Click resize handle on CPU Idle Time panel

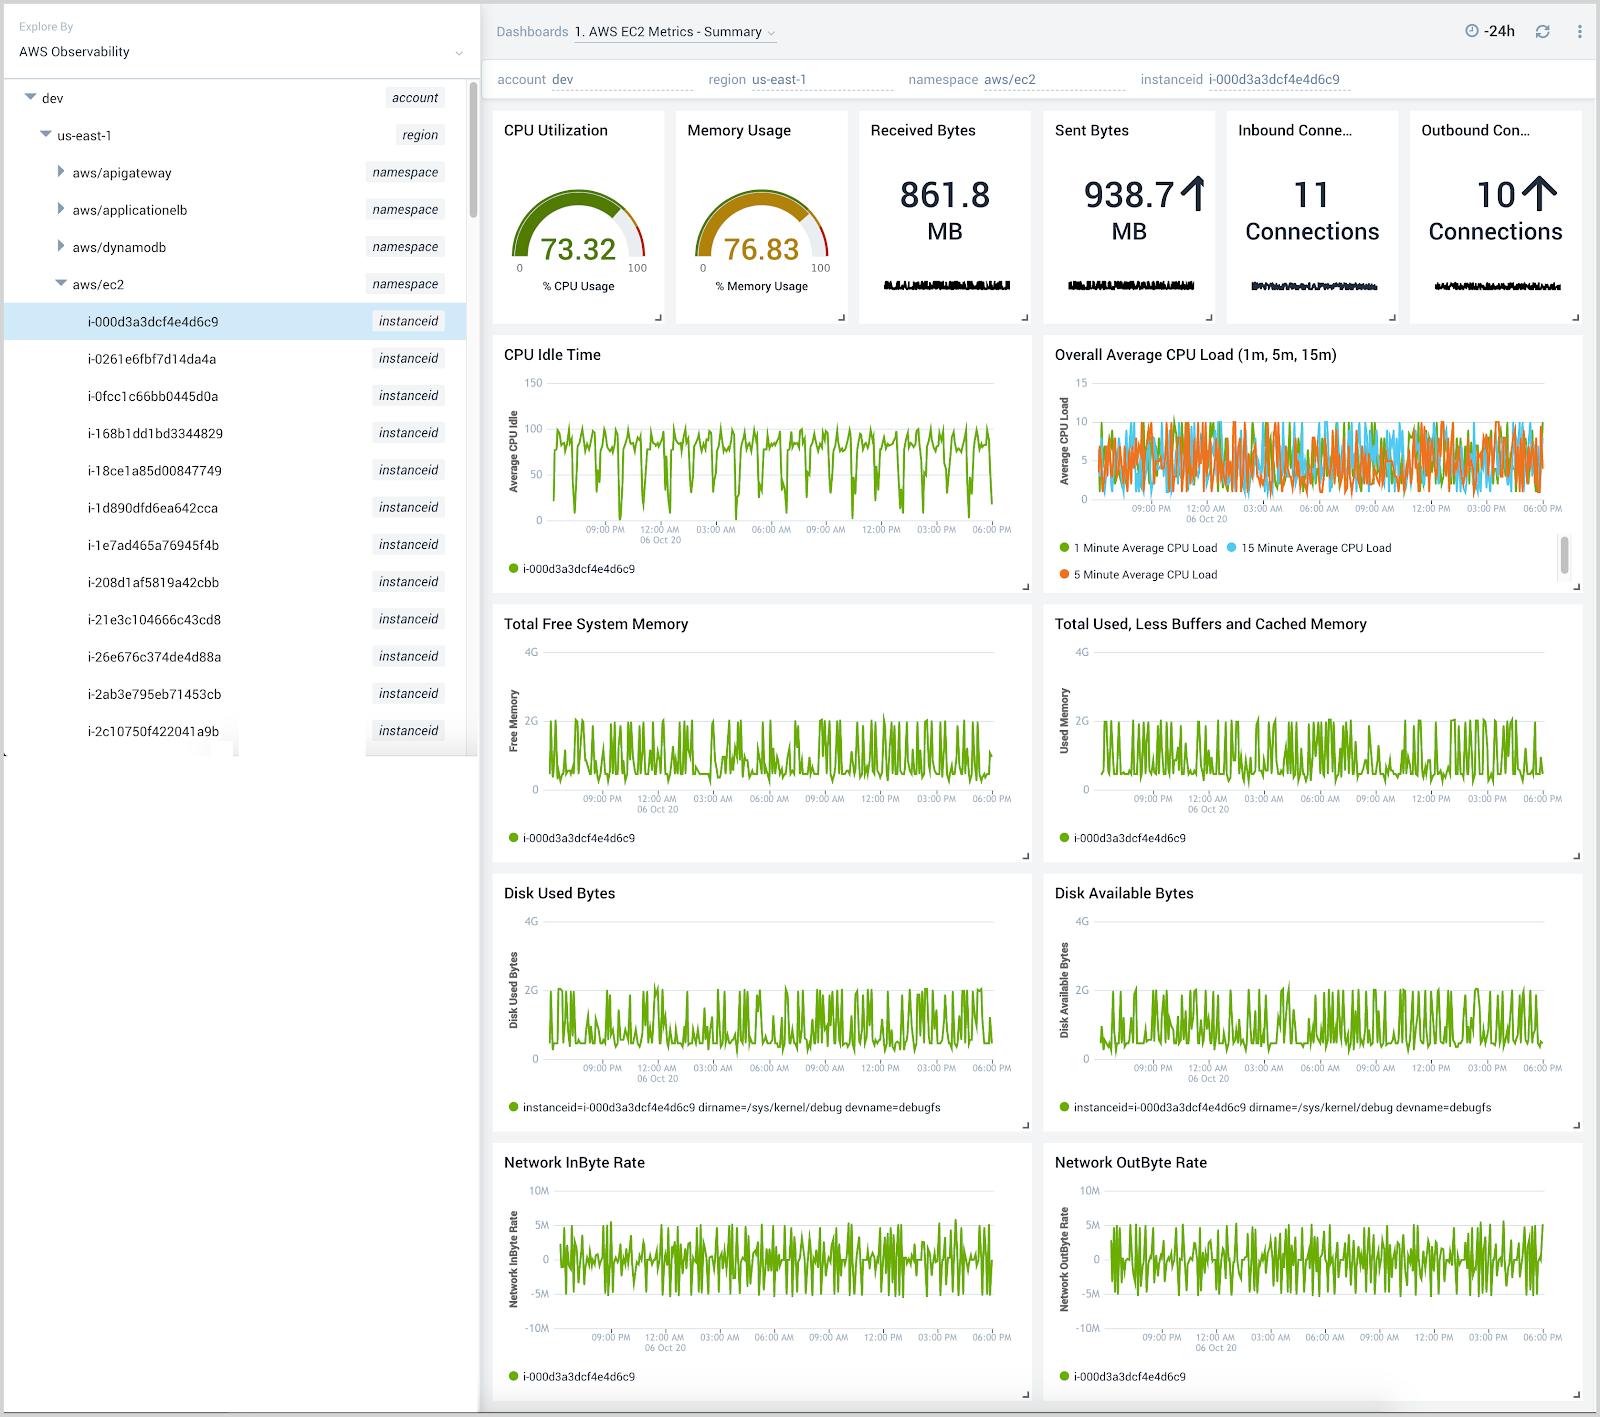[x=1025, y=587]
